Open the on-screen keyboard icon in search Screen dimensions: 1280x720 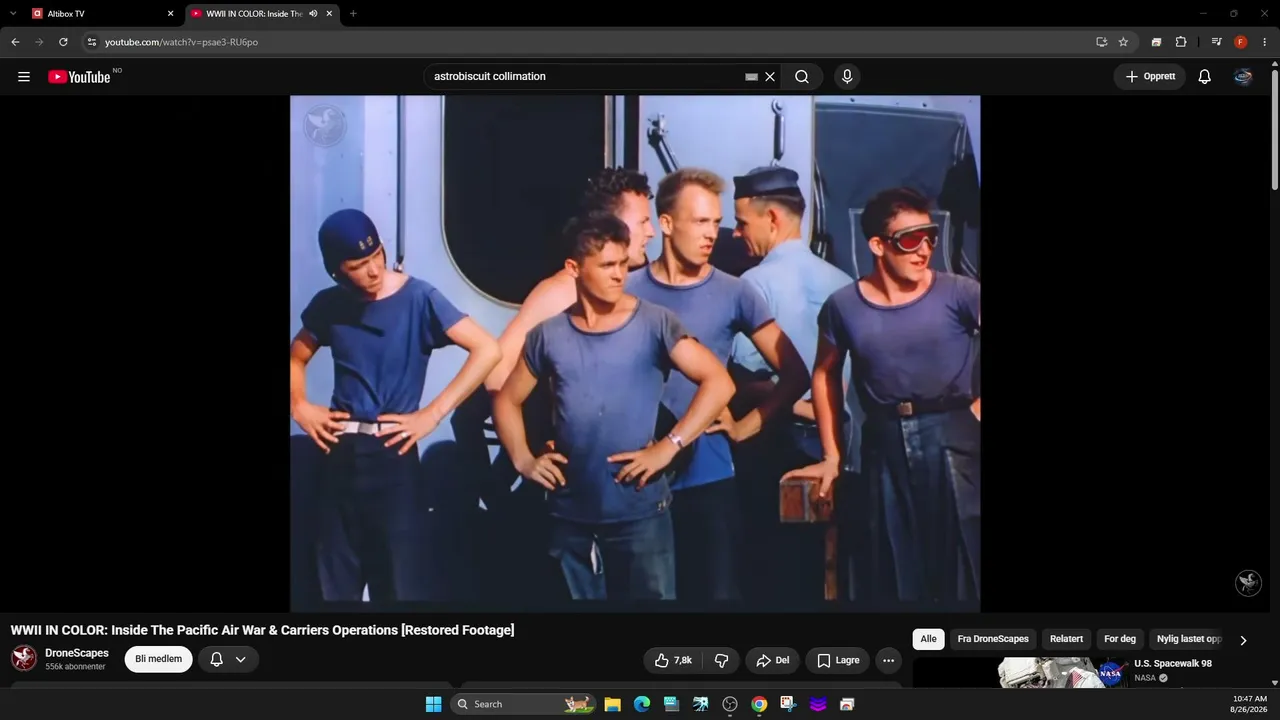pos(752,77)
